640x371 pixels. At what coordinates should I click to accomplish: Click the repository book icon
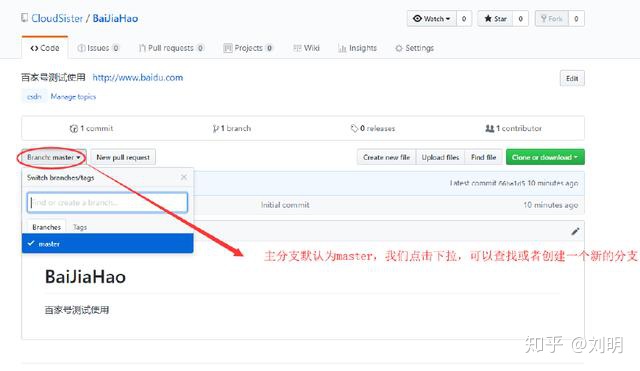tap(24, 18)
